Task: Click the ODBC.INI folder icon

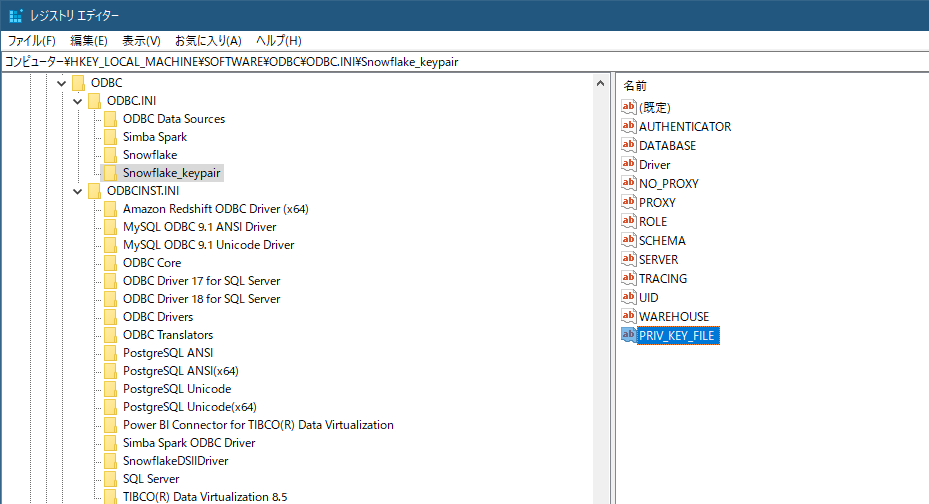Action: coord(94,101)
